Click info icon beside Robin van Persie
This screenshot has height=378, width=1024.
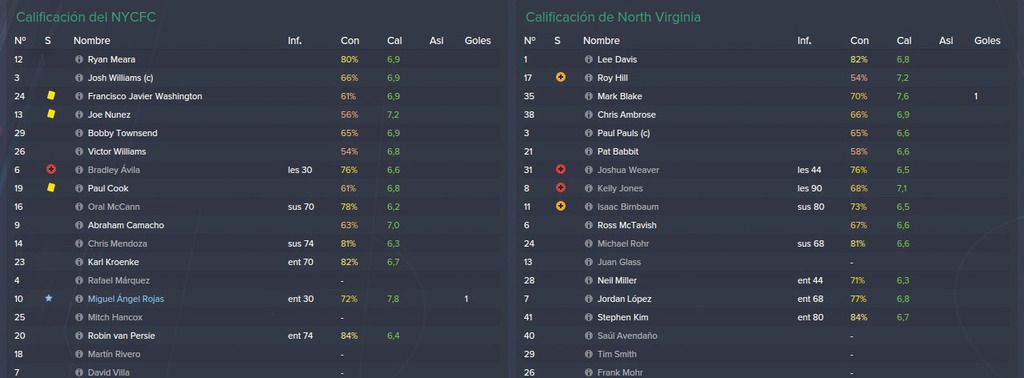pos(79,336)
